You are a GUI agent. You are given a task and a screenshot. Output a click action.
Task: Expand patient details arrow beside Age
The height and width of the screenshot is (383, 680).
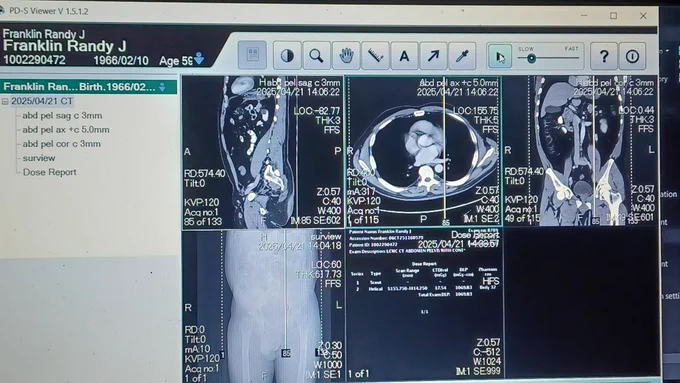pyautogui.click(x=199, y=59)
